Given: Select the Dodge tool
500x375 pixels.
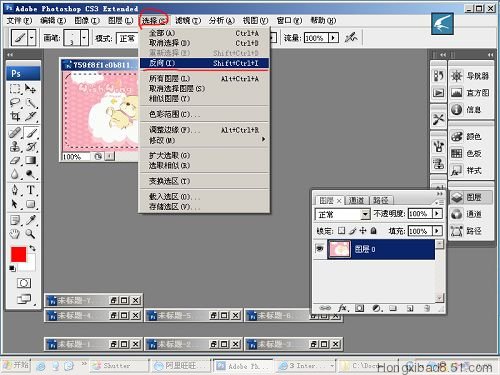Looking at the screenshot, I should pyautogui.click(x=31, y=174).
